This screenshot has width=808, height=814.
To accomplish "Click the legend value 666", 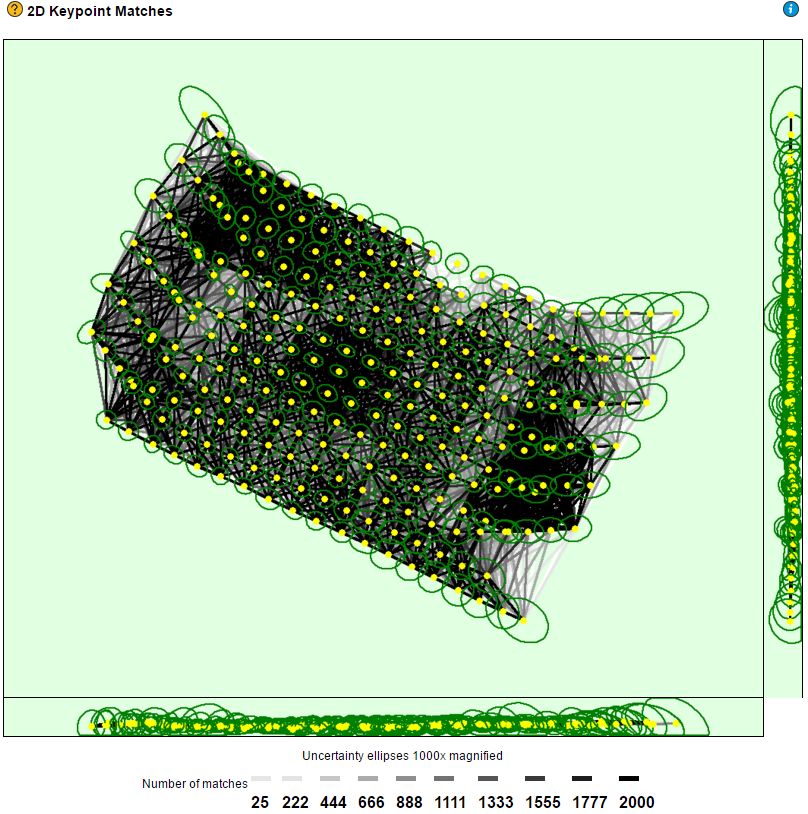I will click(371, 802).
